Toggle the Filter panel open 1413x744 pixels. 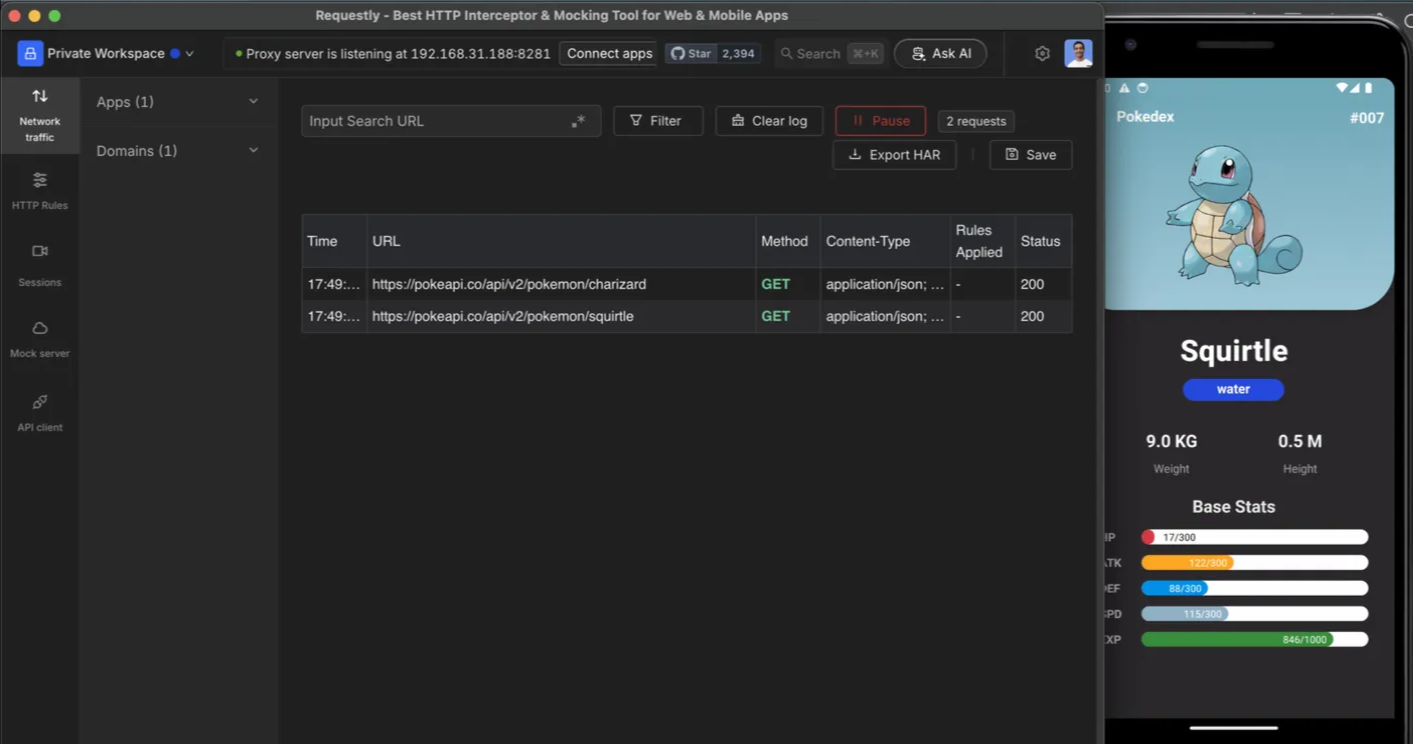coord(657,120)
